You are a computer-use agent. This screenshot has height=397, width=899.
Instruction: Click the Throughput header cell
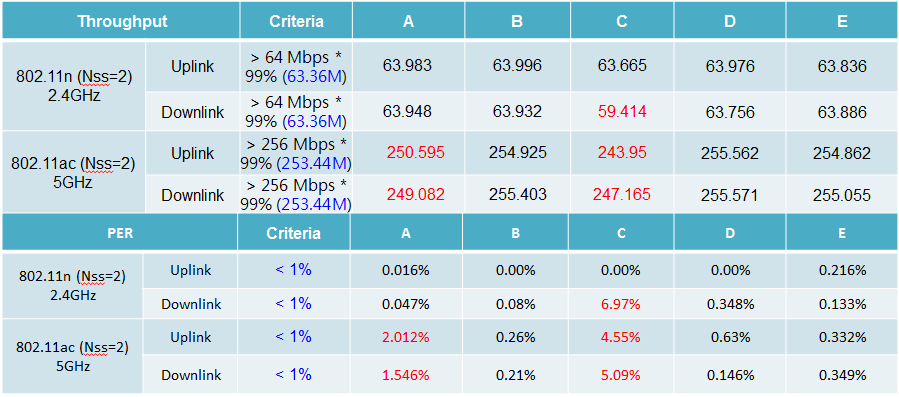pos(122,21)
